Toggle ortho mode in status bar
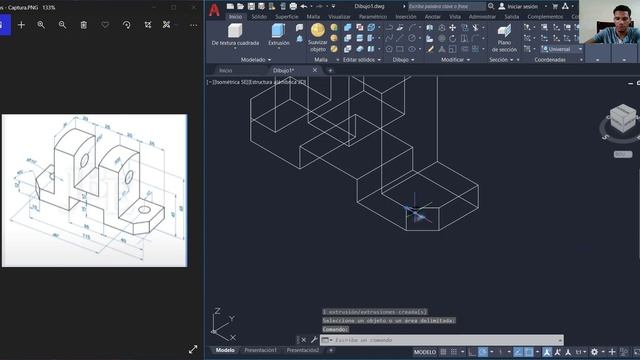The width and height of the screenshot is (640, 360). (472, 352)
